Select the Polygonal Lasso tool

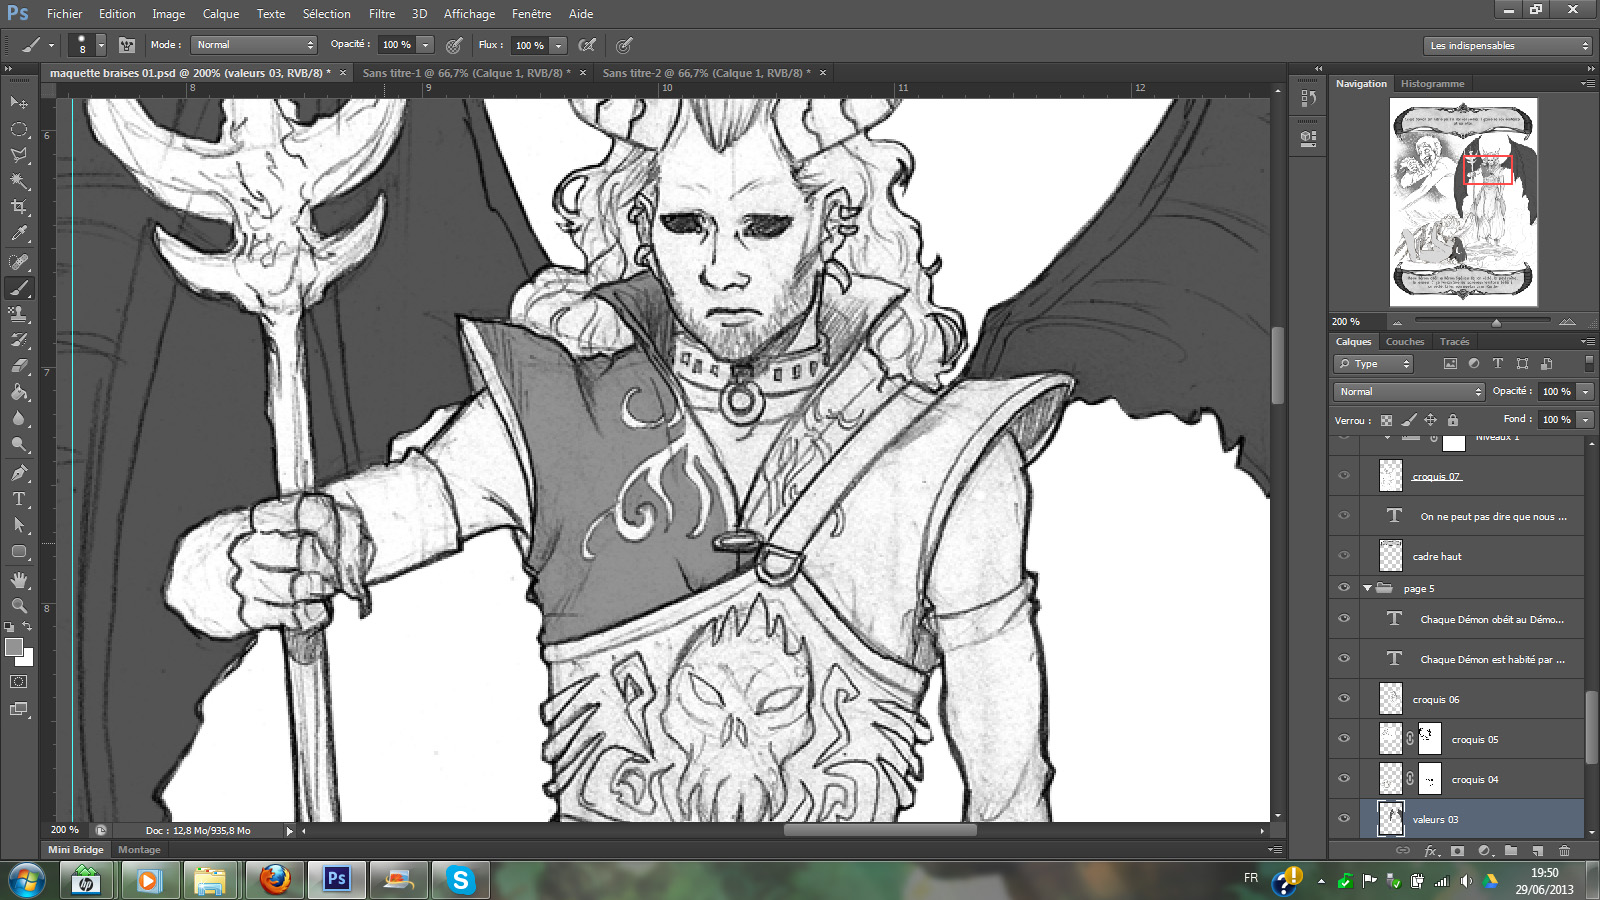pyautogui.click(x=19, y=155)
